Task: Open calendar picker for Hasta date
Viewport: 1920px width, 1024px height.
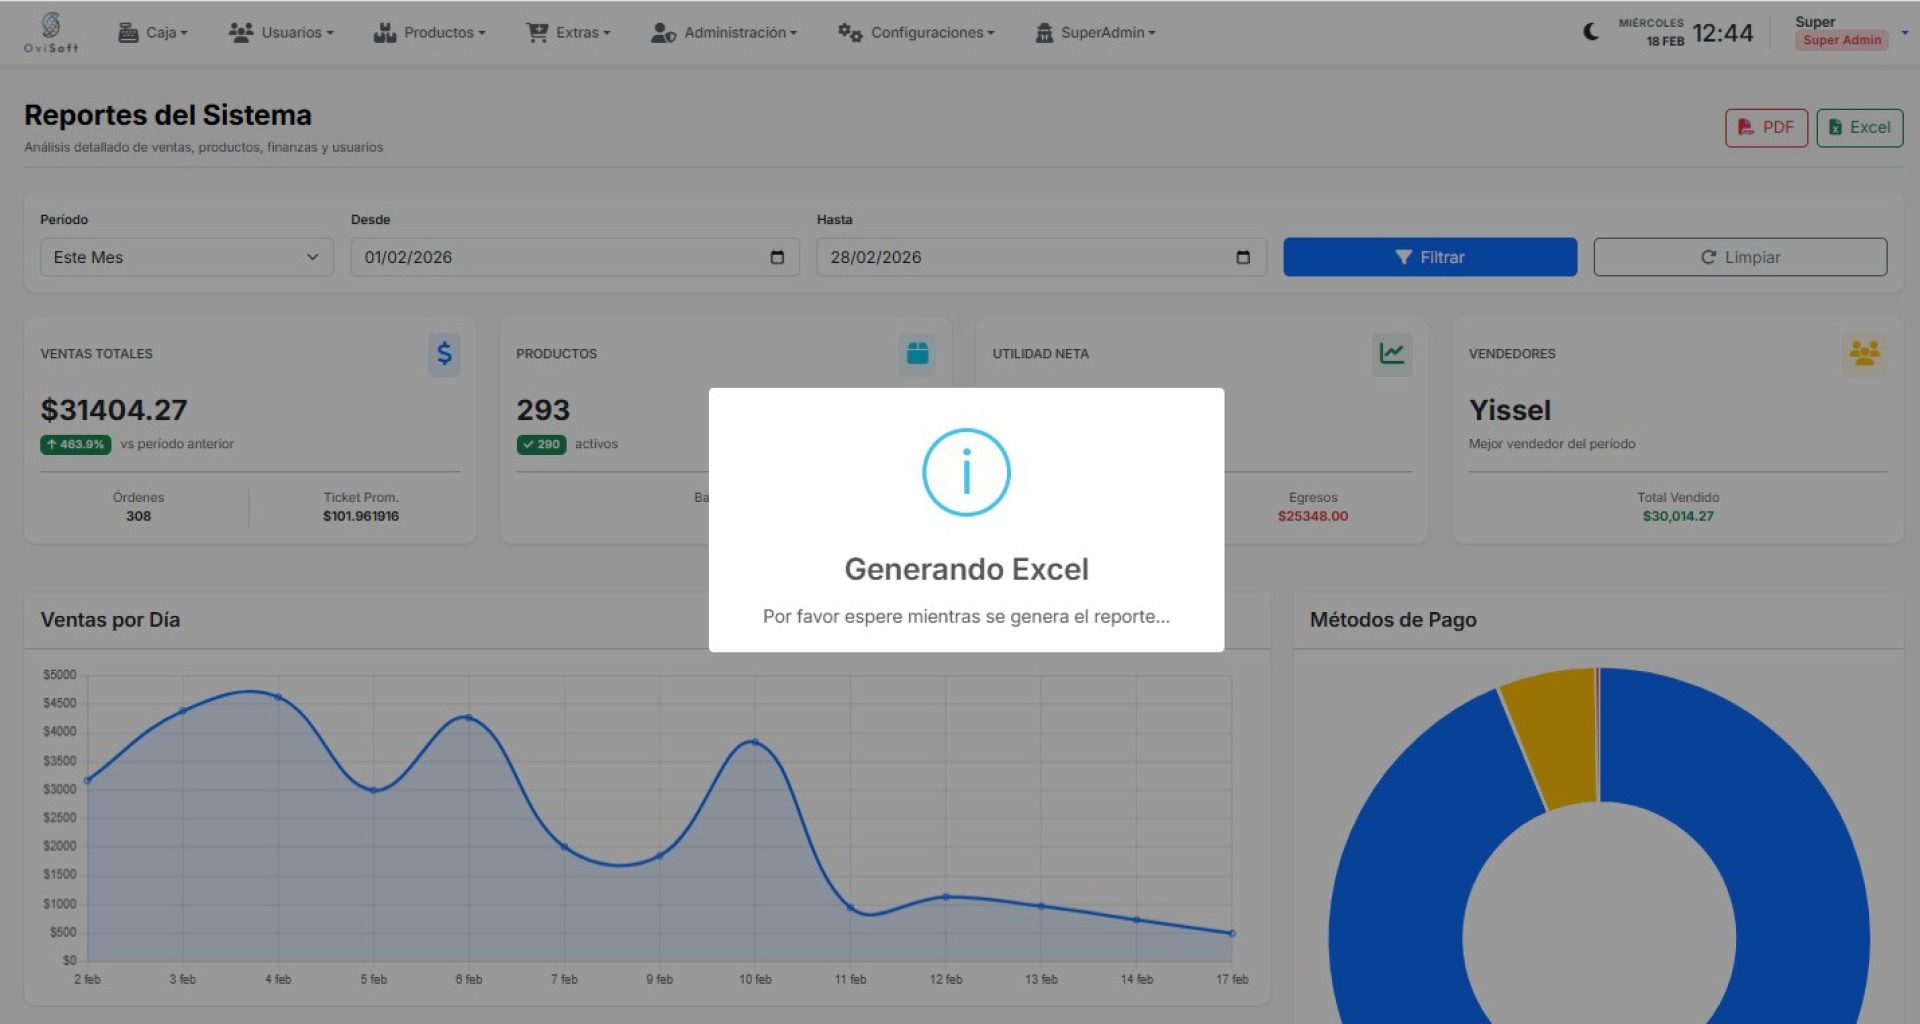Action: [1243, 258]
